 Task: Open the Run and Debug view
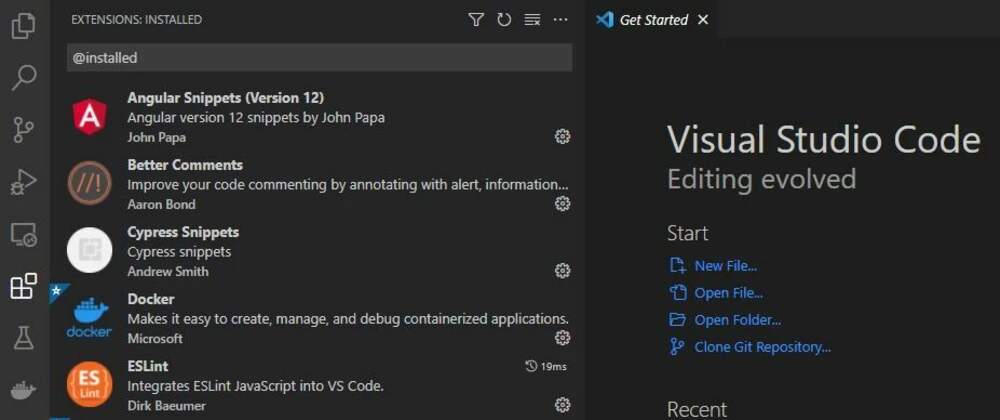24,182
